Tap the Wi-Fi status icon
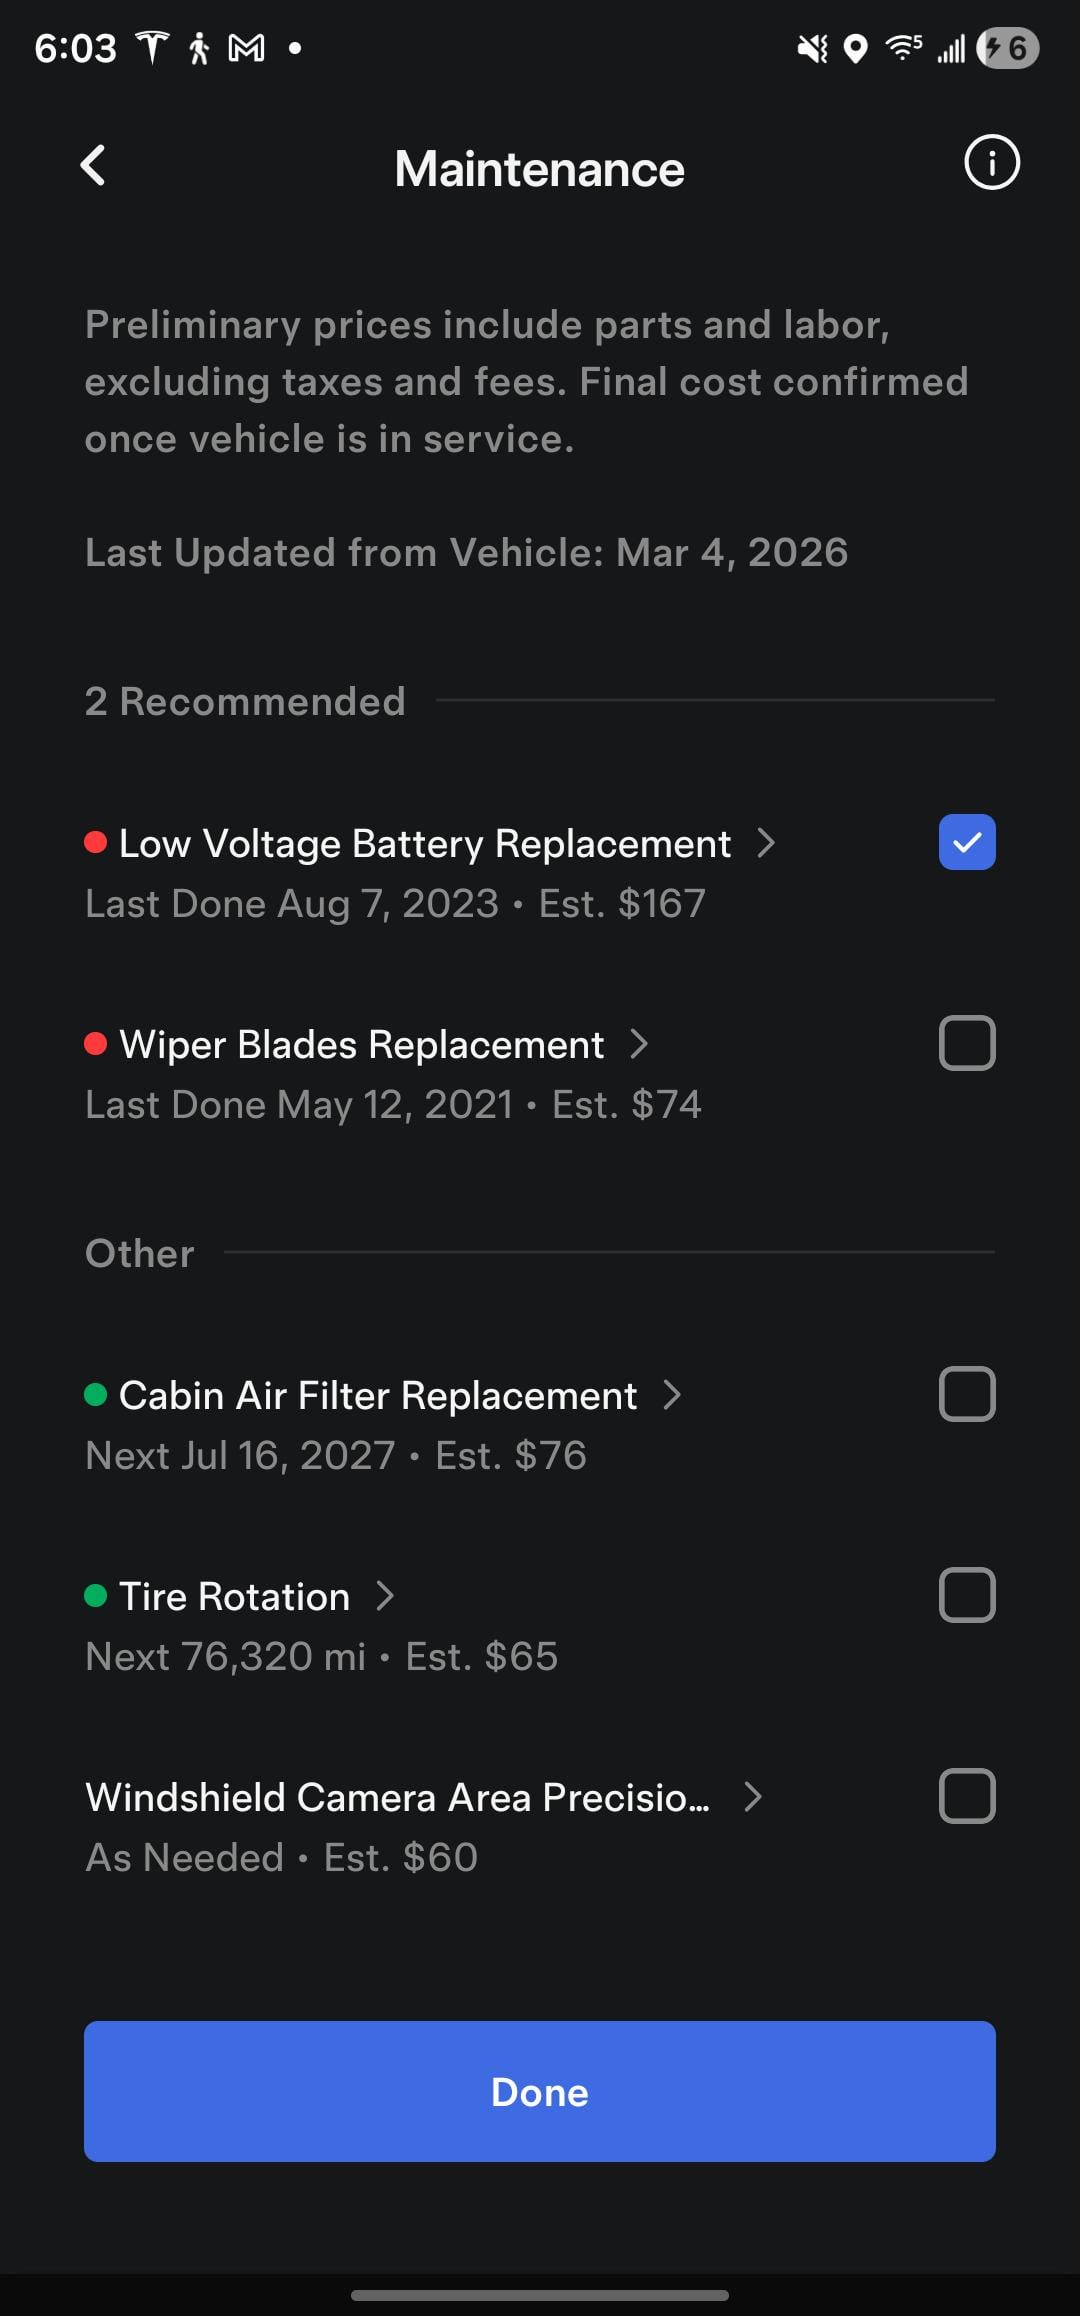This screenshot has width=1080, height=2316. 903,47
